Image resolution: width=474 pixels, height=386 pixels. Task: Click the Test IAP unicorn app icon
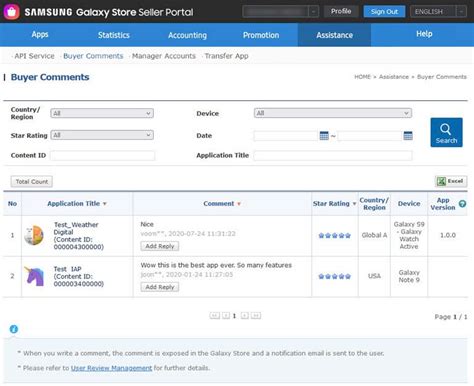(x=34, y=276)
